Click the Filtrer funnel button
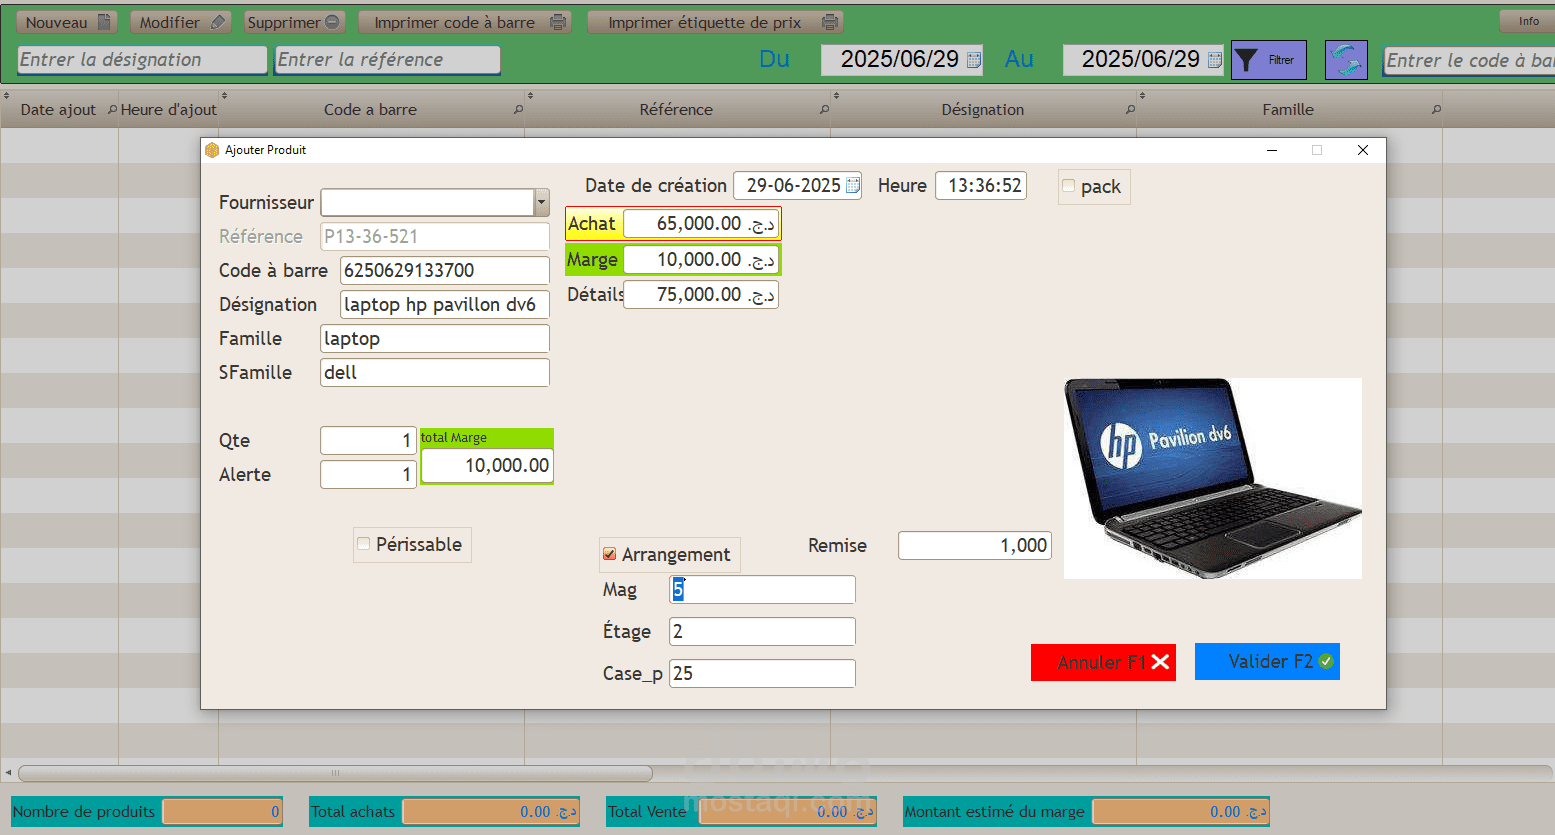This screenshot has height=835, width=1555. [x=1269, y=60]
